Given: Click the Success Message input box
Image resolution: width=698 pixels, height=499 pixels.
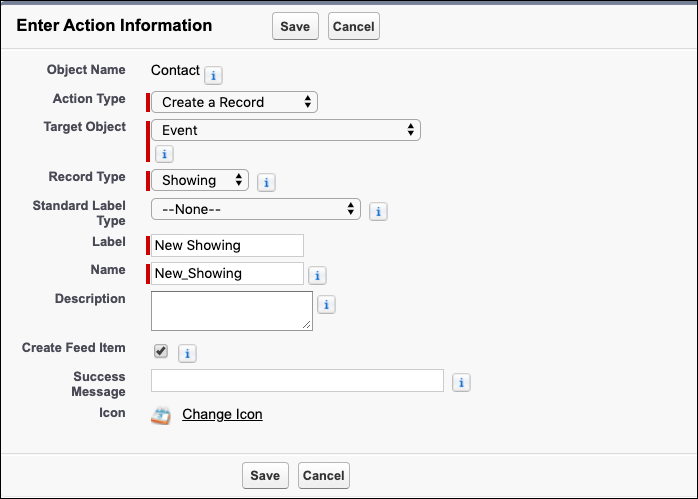Looking at the screenshot, I should tap(297, 381).
